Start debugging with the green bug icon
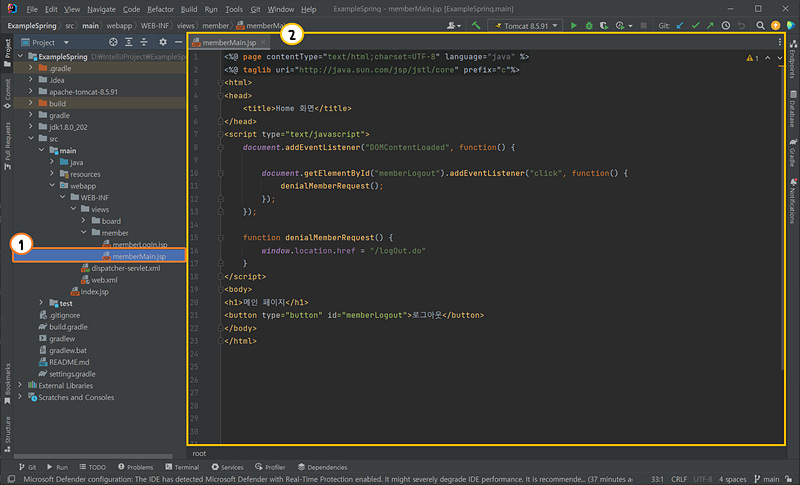This screenshot has width=800, height=485. tap(589, 25)
